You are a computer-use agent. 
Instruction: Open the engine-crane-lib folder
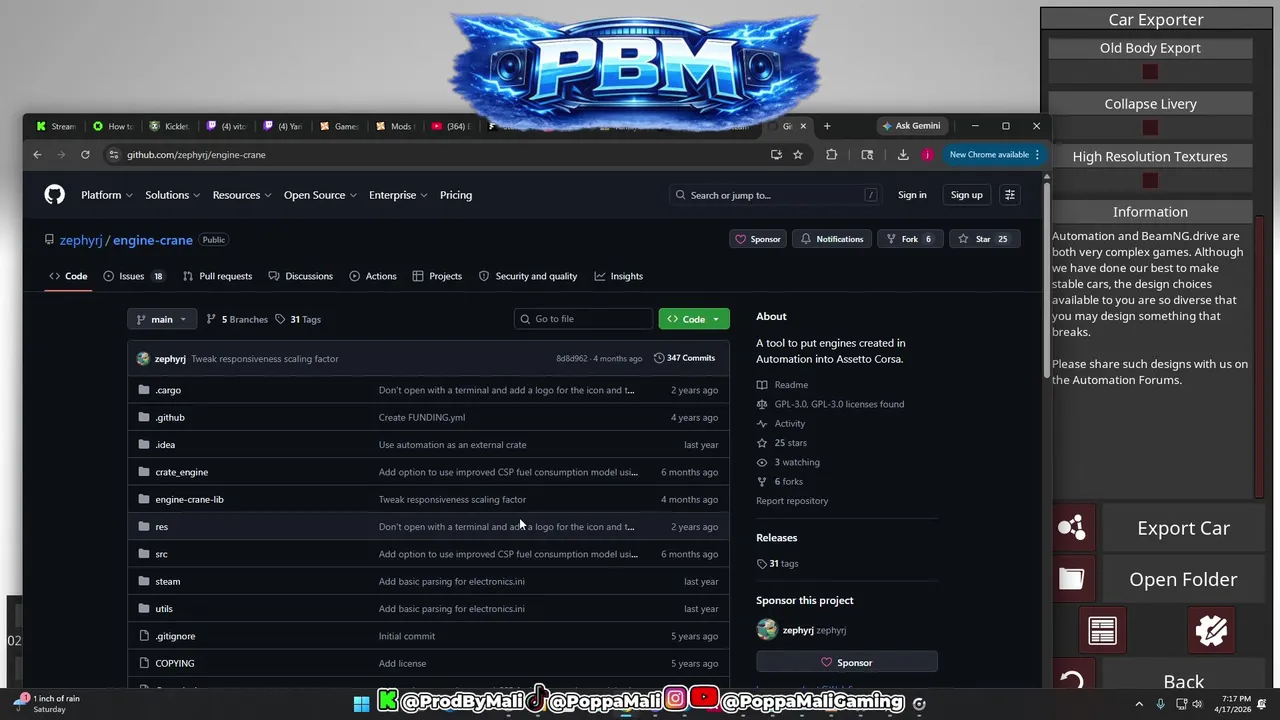pyautogui.click(x=189, y=499)
